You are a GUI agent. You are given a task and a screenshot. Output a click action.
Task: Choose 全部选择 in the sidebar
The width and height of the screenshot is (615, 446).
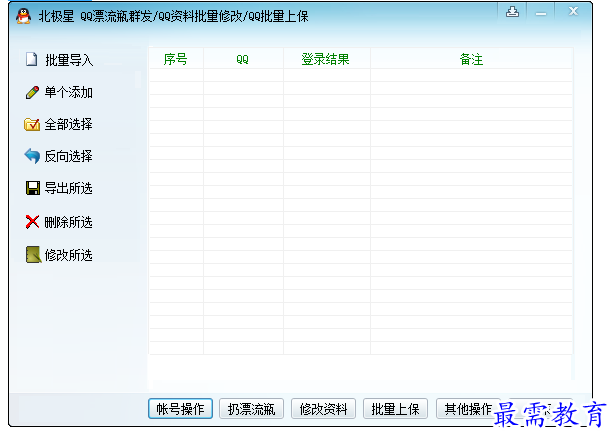click(x=58, y=125)
